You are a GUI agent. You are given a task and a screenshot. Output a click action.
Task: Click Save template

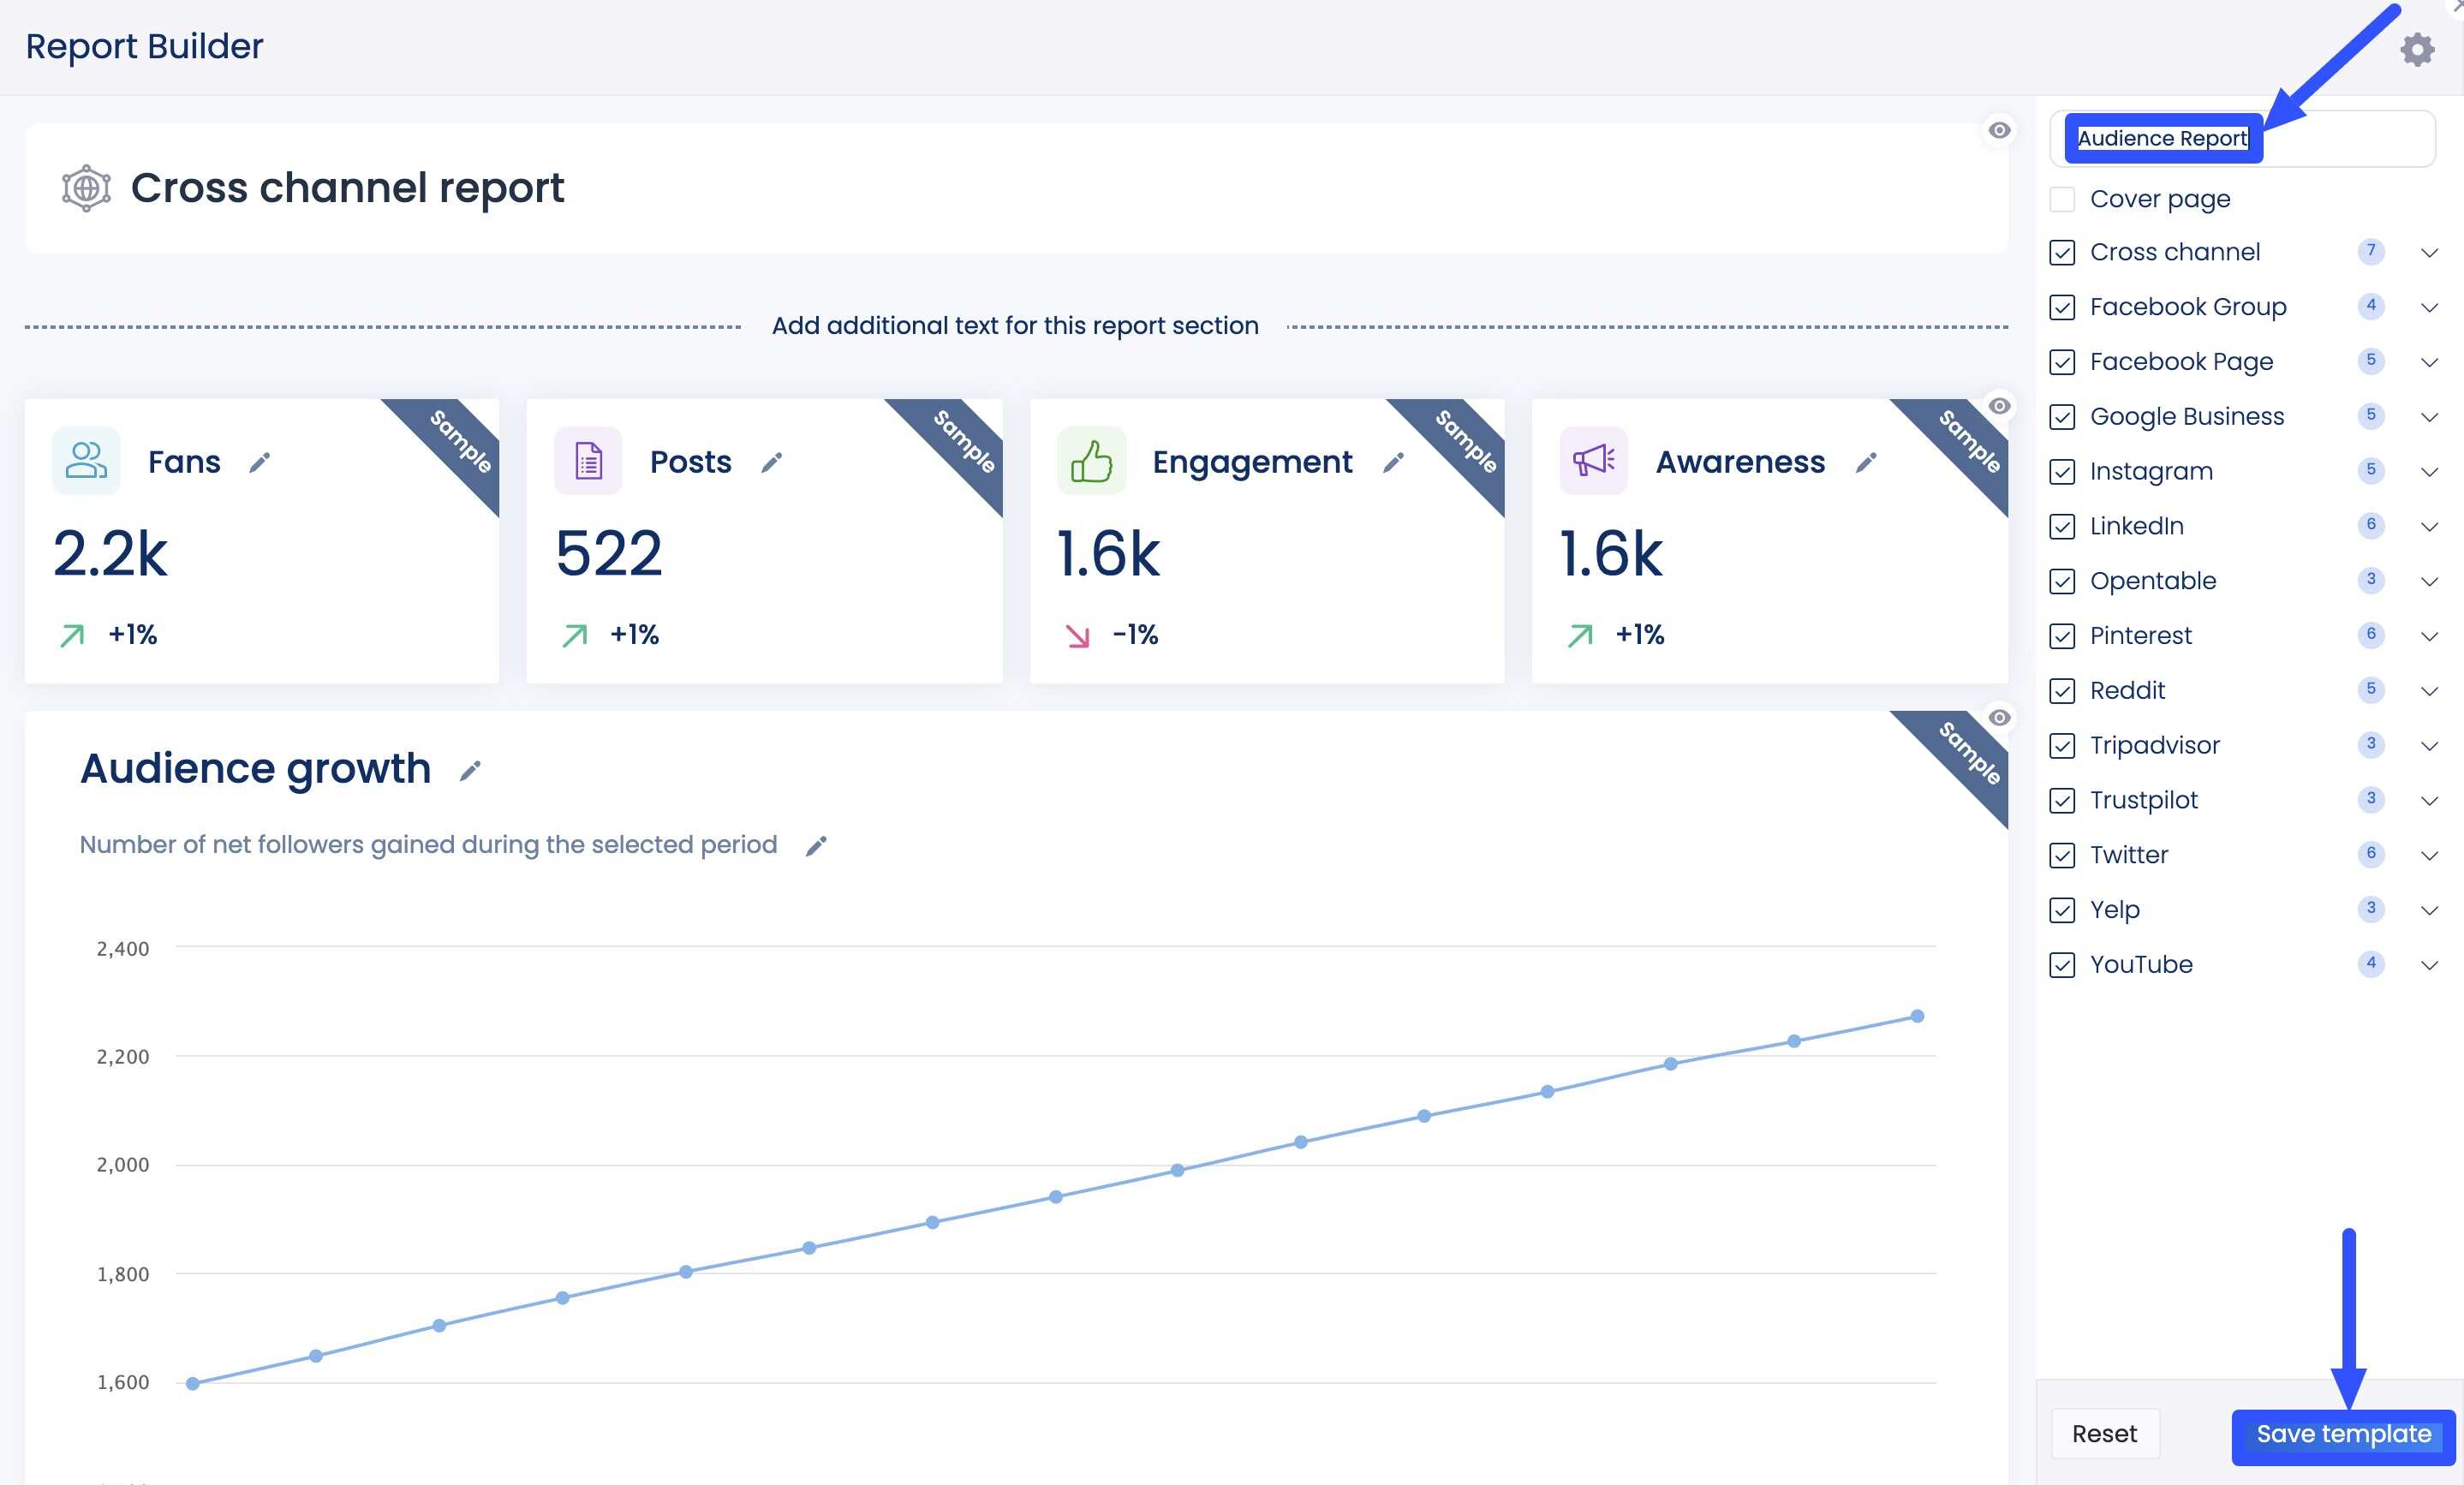tap(2341, 1433)
